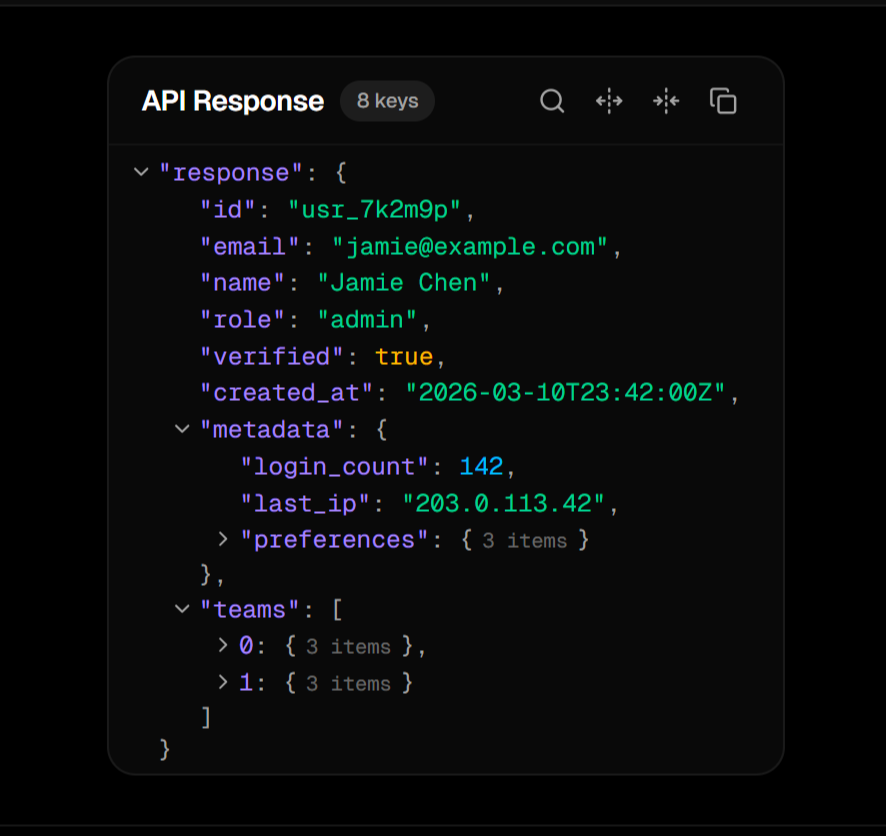Screen dimensions: 886x836
Task: Click the number value 142
Action: (481, 467)
